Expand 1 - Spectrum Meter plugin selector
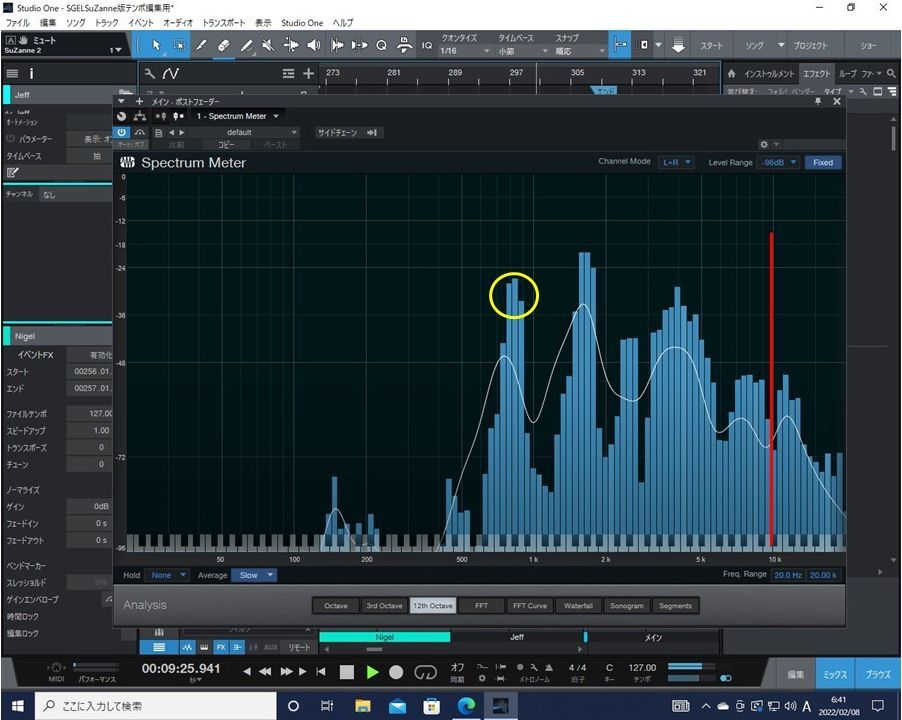 tap(237, 116)
